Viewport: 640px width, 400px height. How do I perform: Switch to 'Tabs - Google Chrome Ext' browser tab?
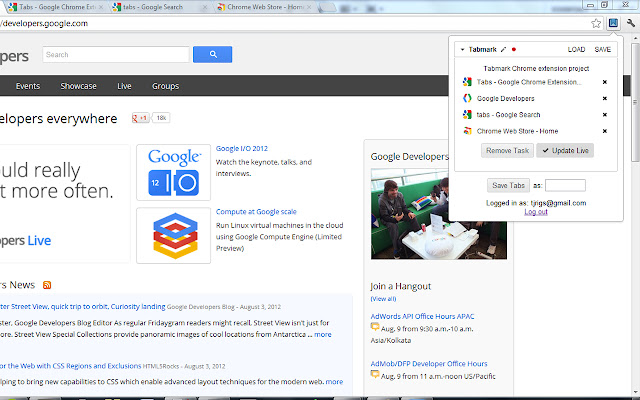point(56,7)
